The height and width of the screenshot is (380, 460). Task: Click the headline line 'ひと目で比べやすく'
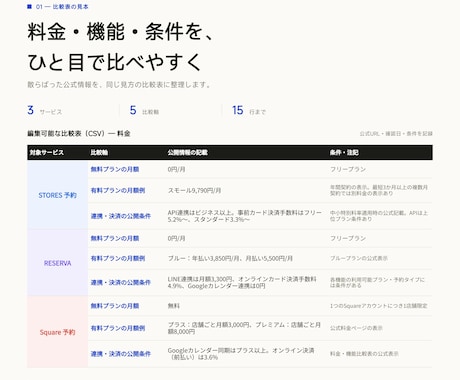tap(115, 62)
